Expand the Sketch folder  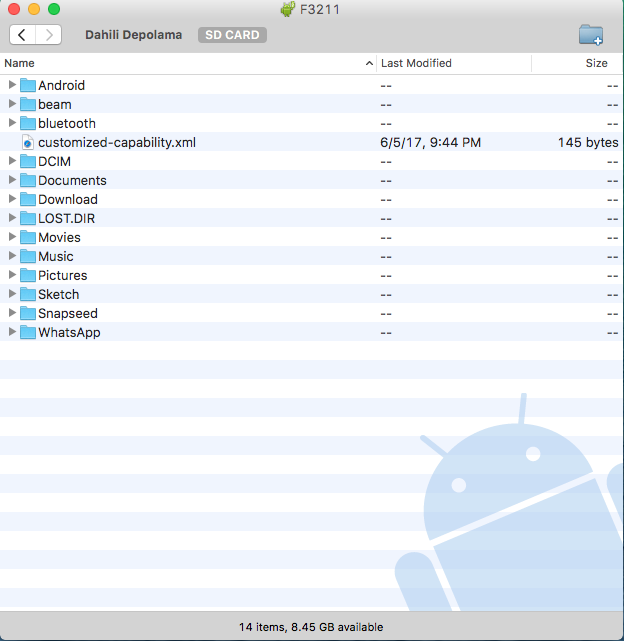pyautogui.click(x=12, y=294)
